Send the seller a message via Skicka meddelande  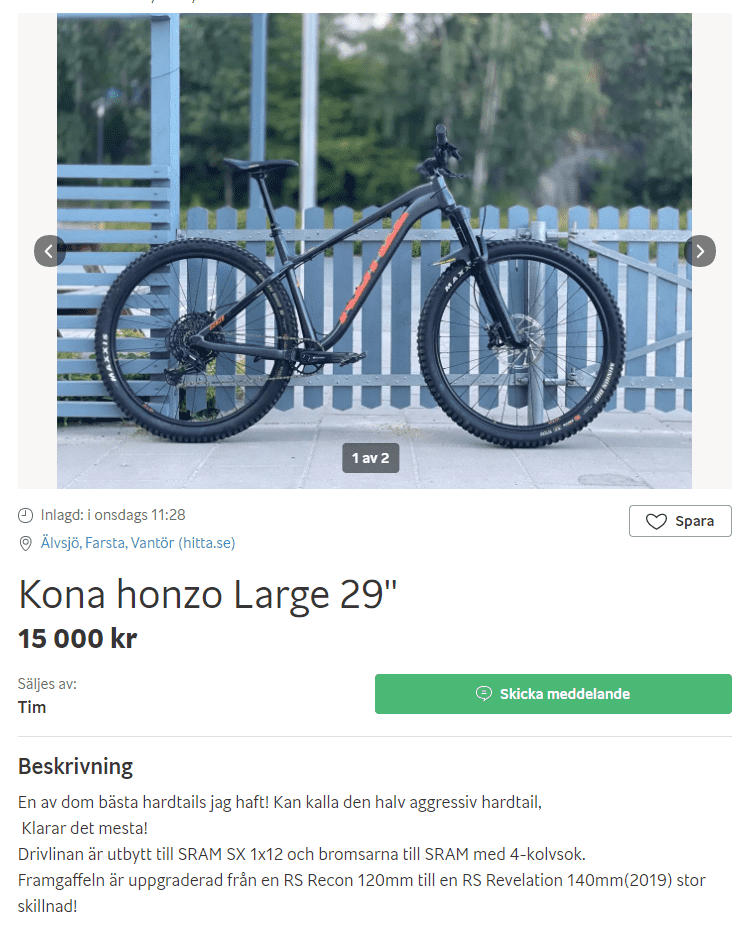coord(553,694)
